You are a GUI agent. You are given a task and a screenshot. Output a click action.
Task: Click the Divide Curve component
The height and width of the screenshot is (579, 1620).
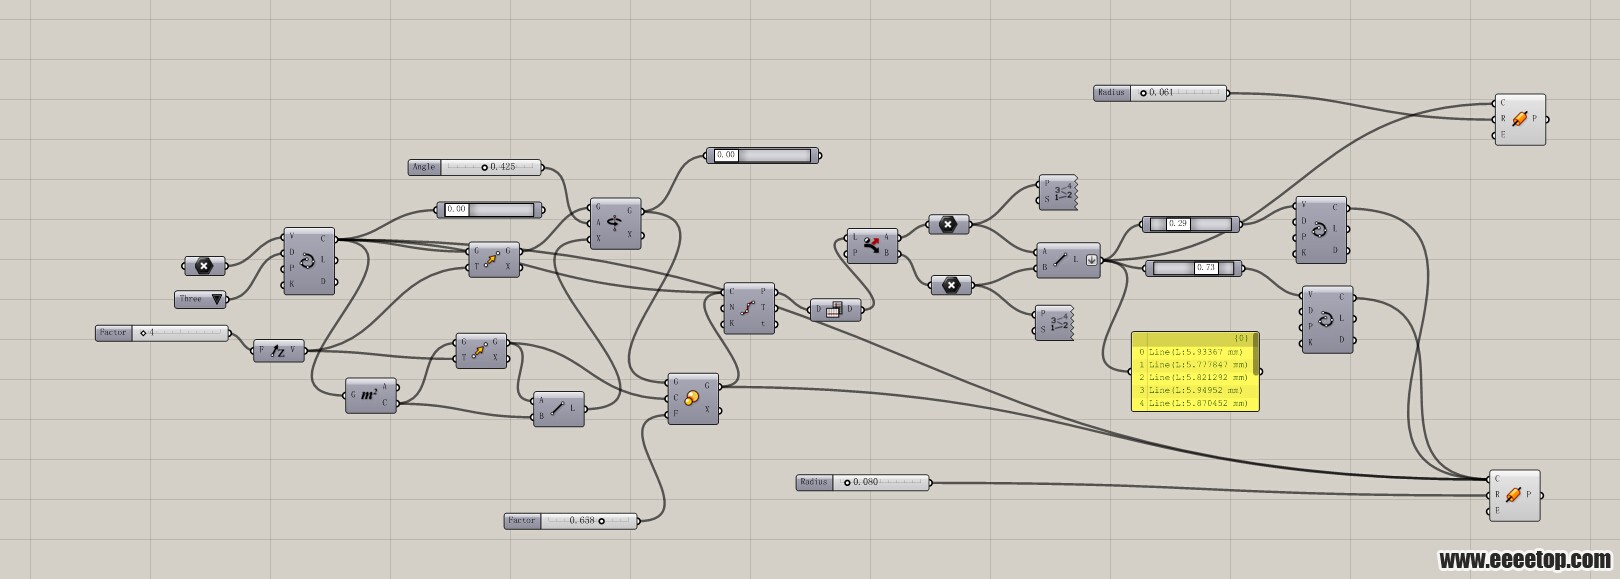(x=749, y=308)
